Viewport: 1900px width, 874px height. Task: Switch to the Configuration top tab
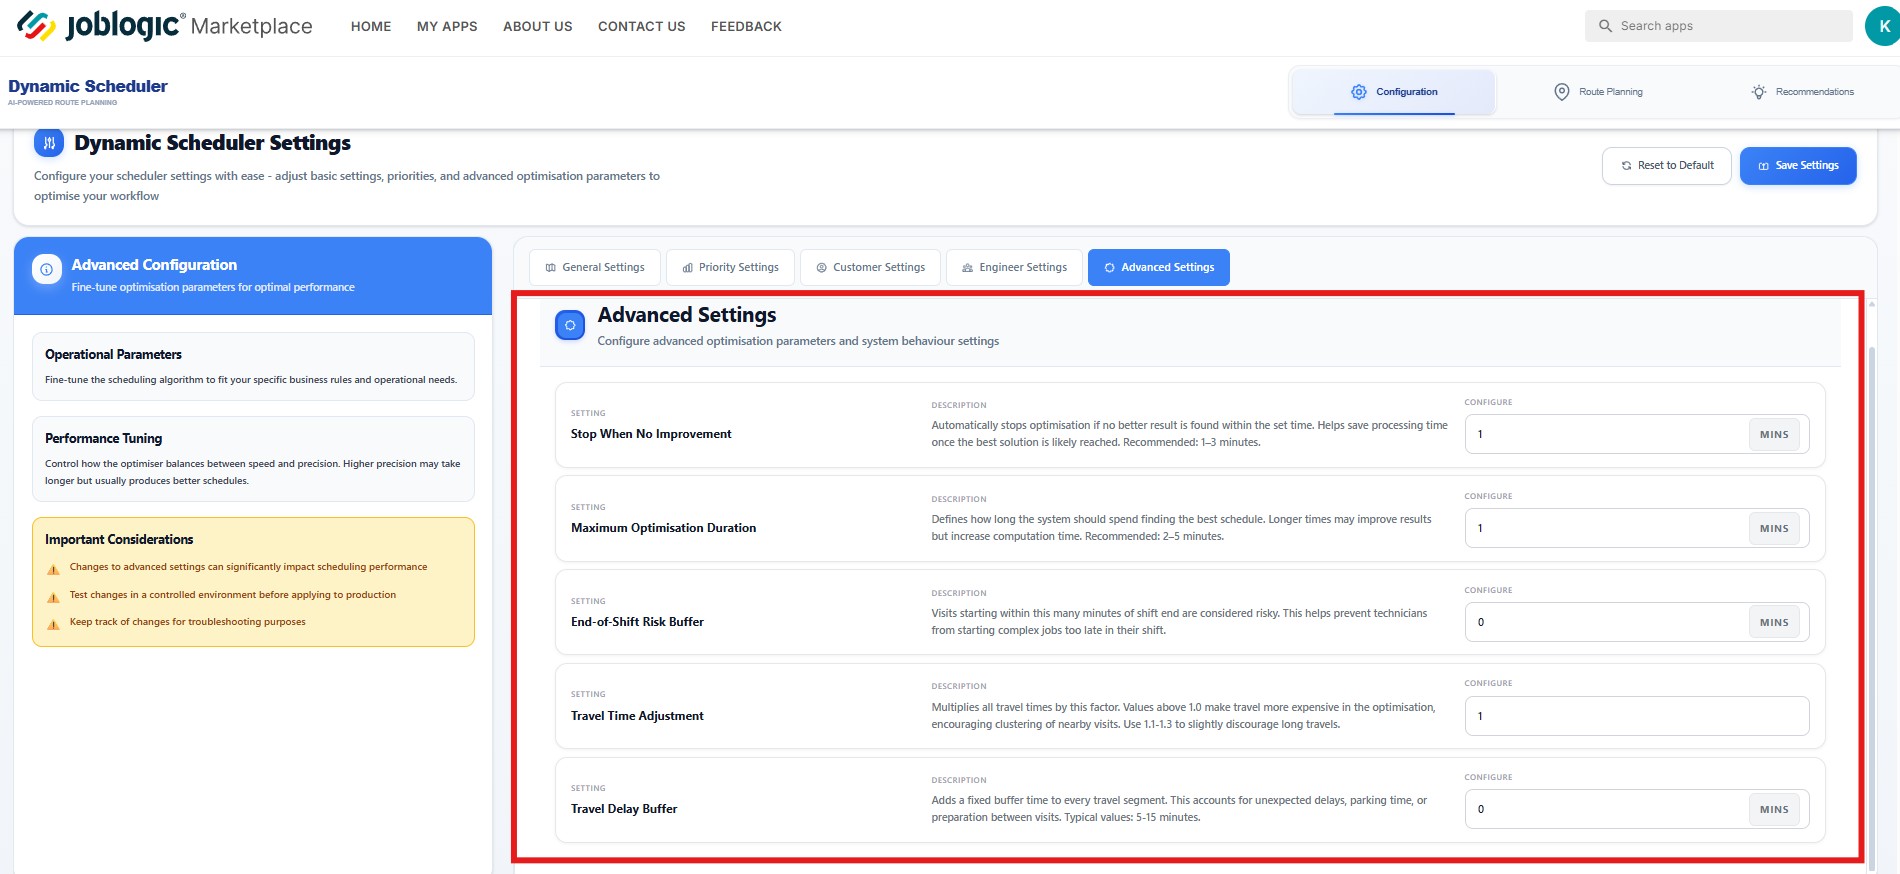[x=1394, y=92]
